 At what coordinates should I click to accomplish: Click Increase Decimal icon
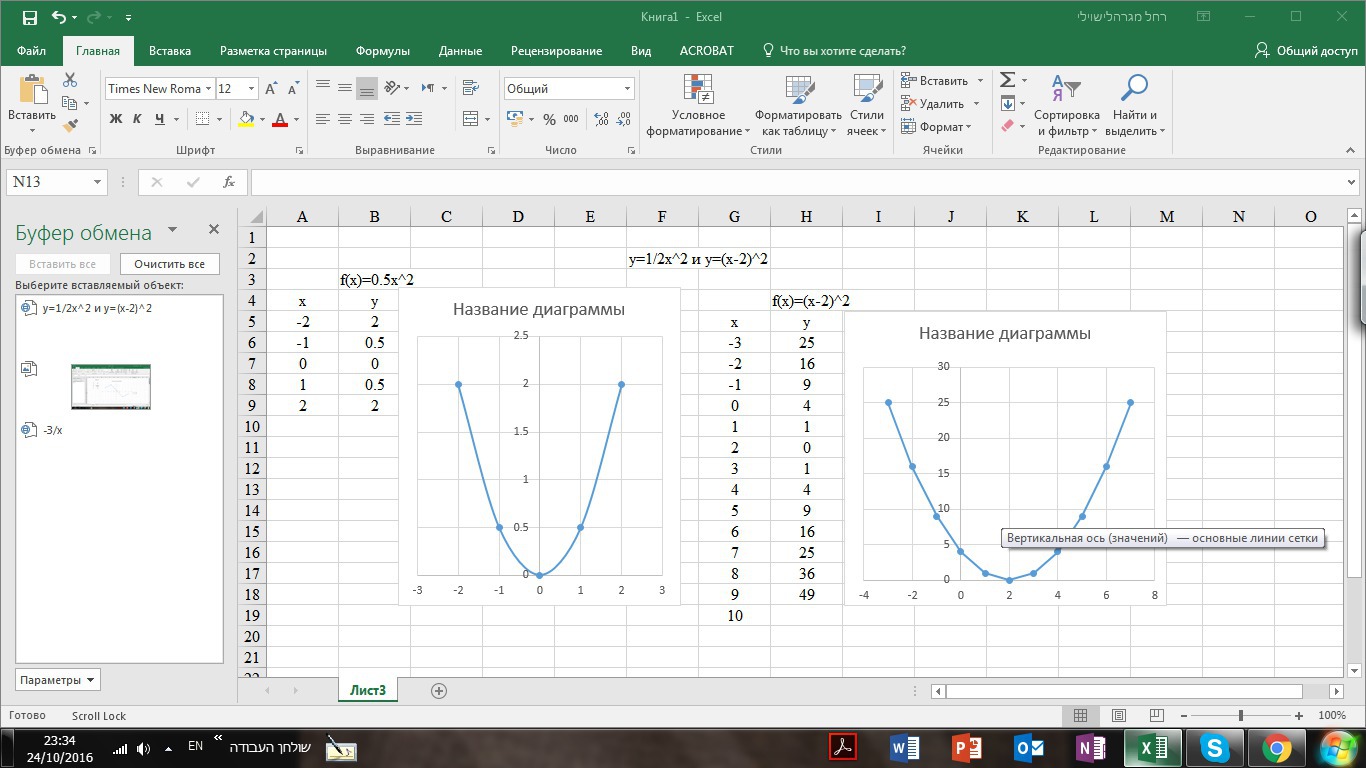point(601,119)
